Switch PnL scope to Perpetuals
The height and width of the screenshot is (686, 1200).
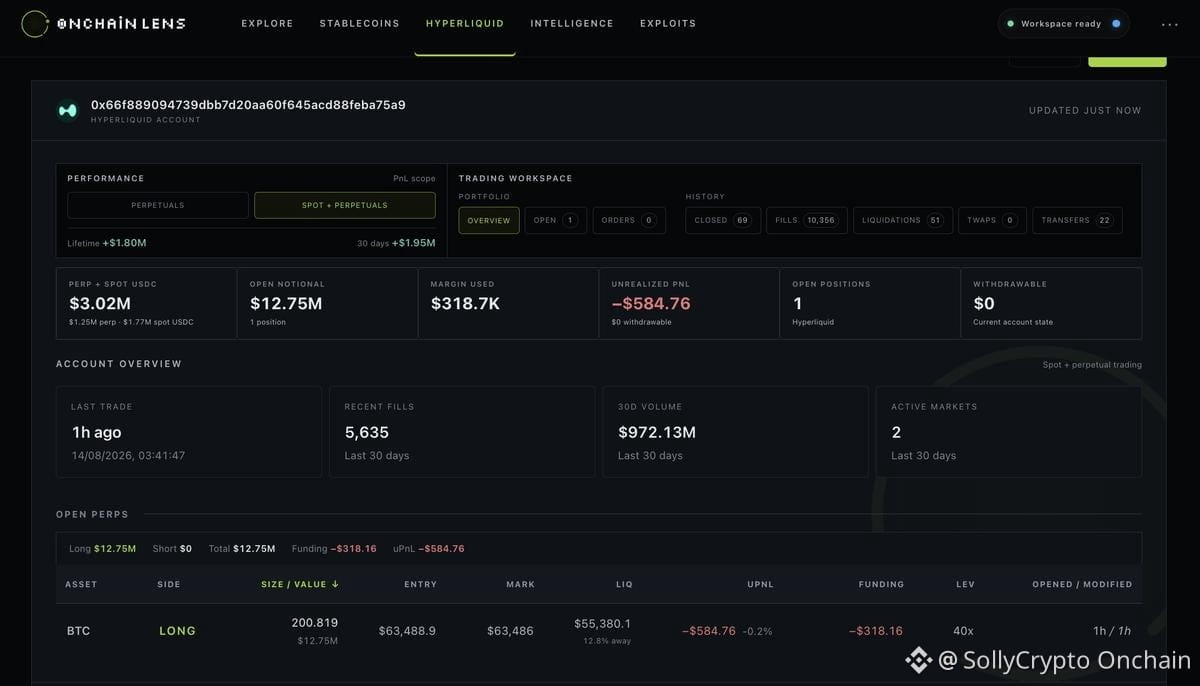(158, 205)
